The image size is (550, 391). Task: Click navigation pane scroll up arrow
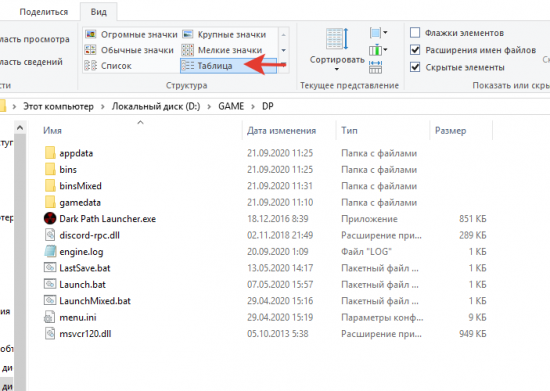tap(20, 128)
